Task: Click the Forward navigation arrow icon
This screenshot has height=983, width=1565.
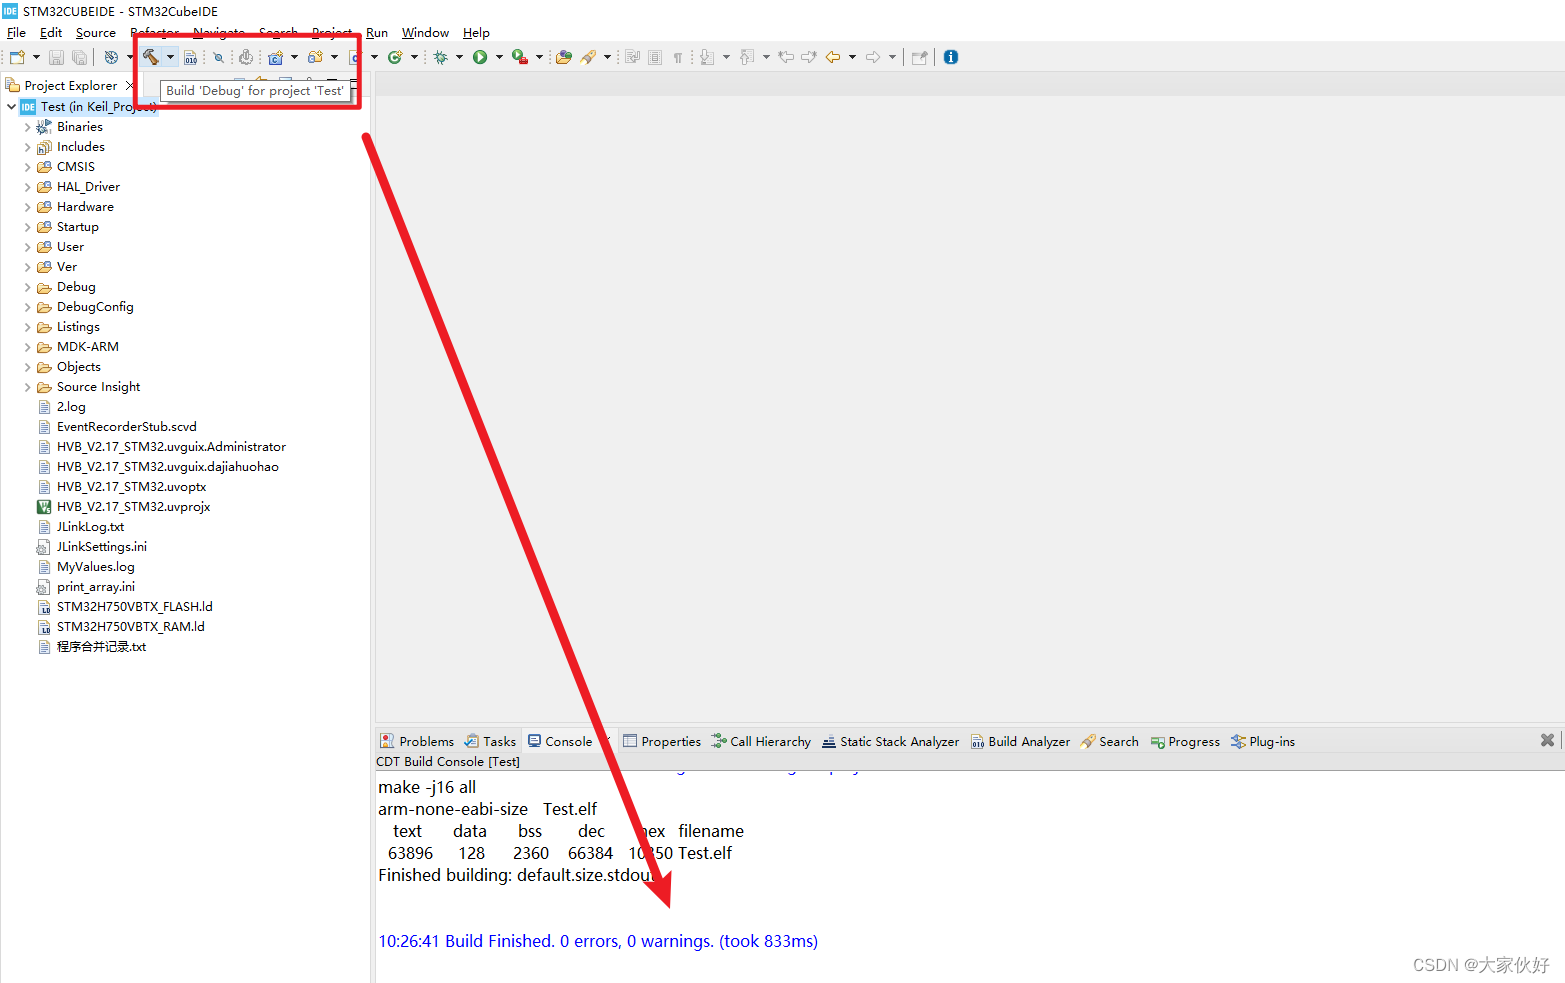Action: click(873, 57)
